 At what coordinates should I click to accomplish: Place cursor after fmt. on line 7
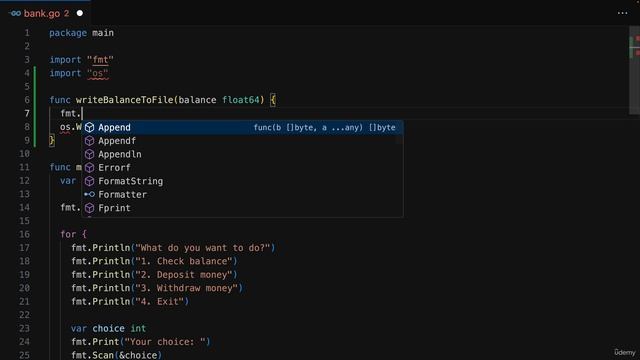pos(82,113)
